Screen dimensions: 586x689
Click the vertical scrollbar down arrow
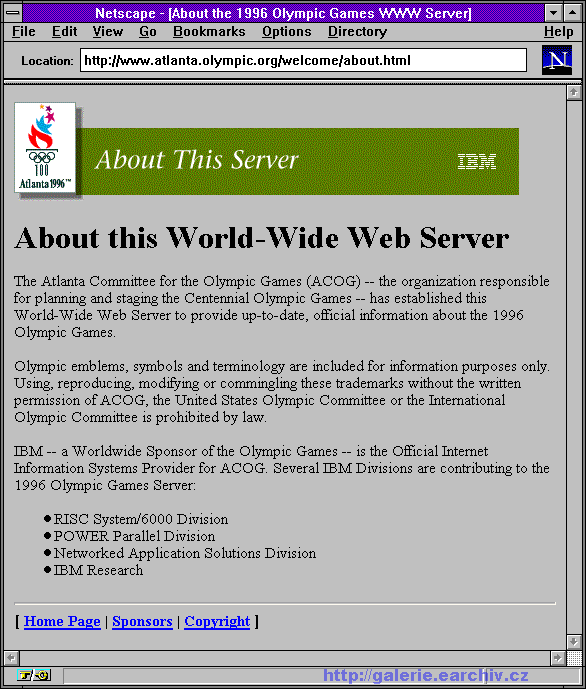(x=574, y=642)
